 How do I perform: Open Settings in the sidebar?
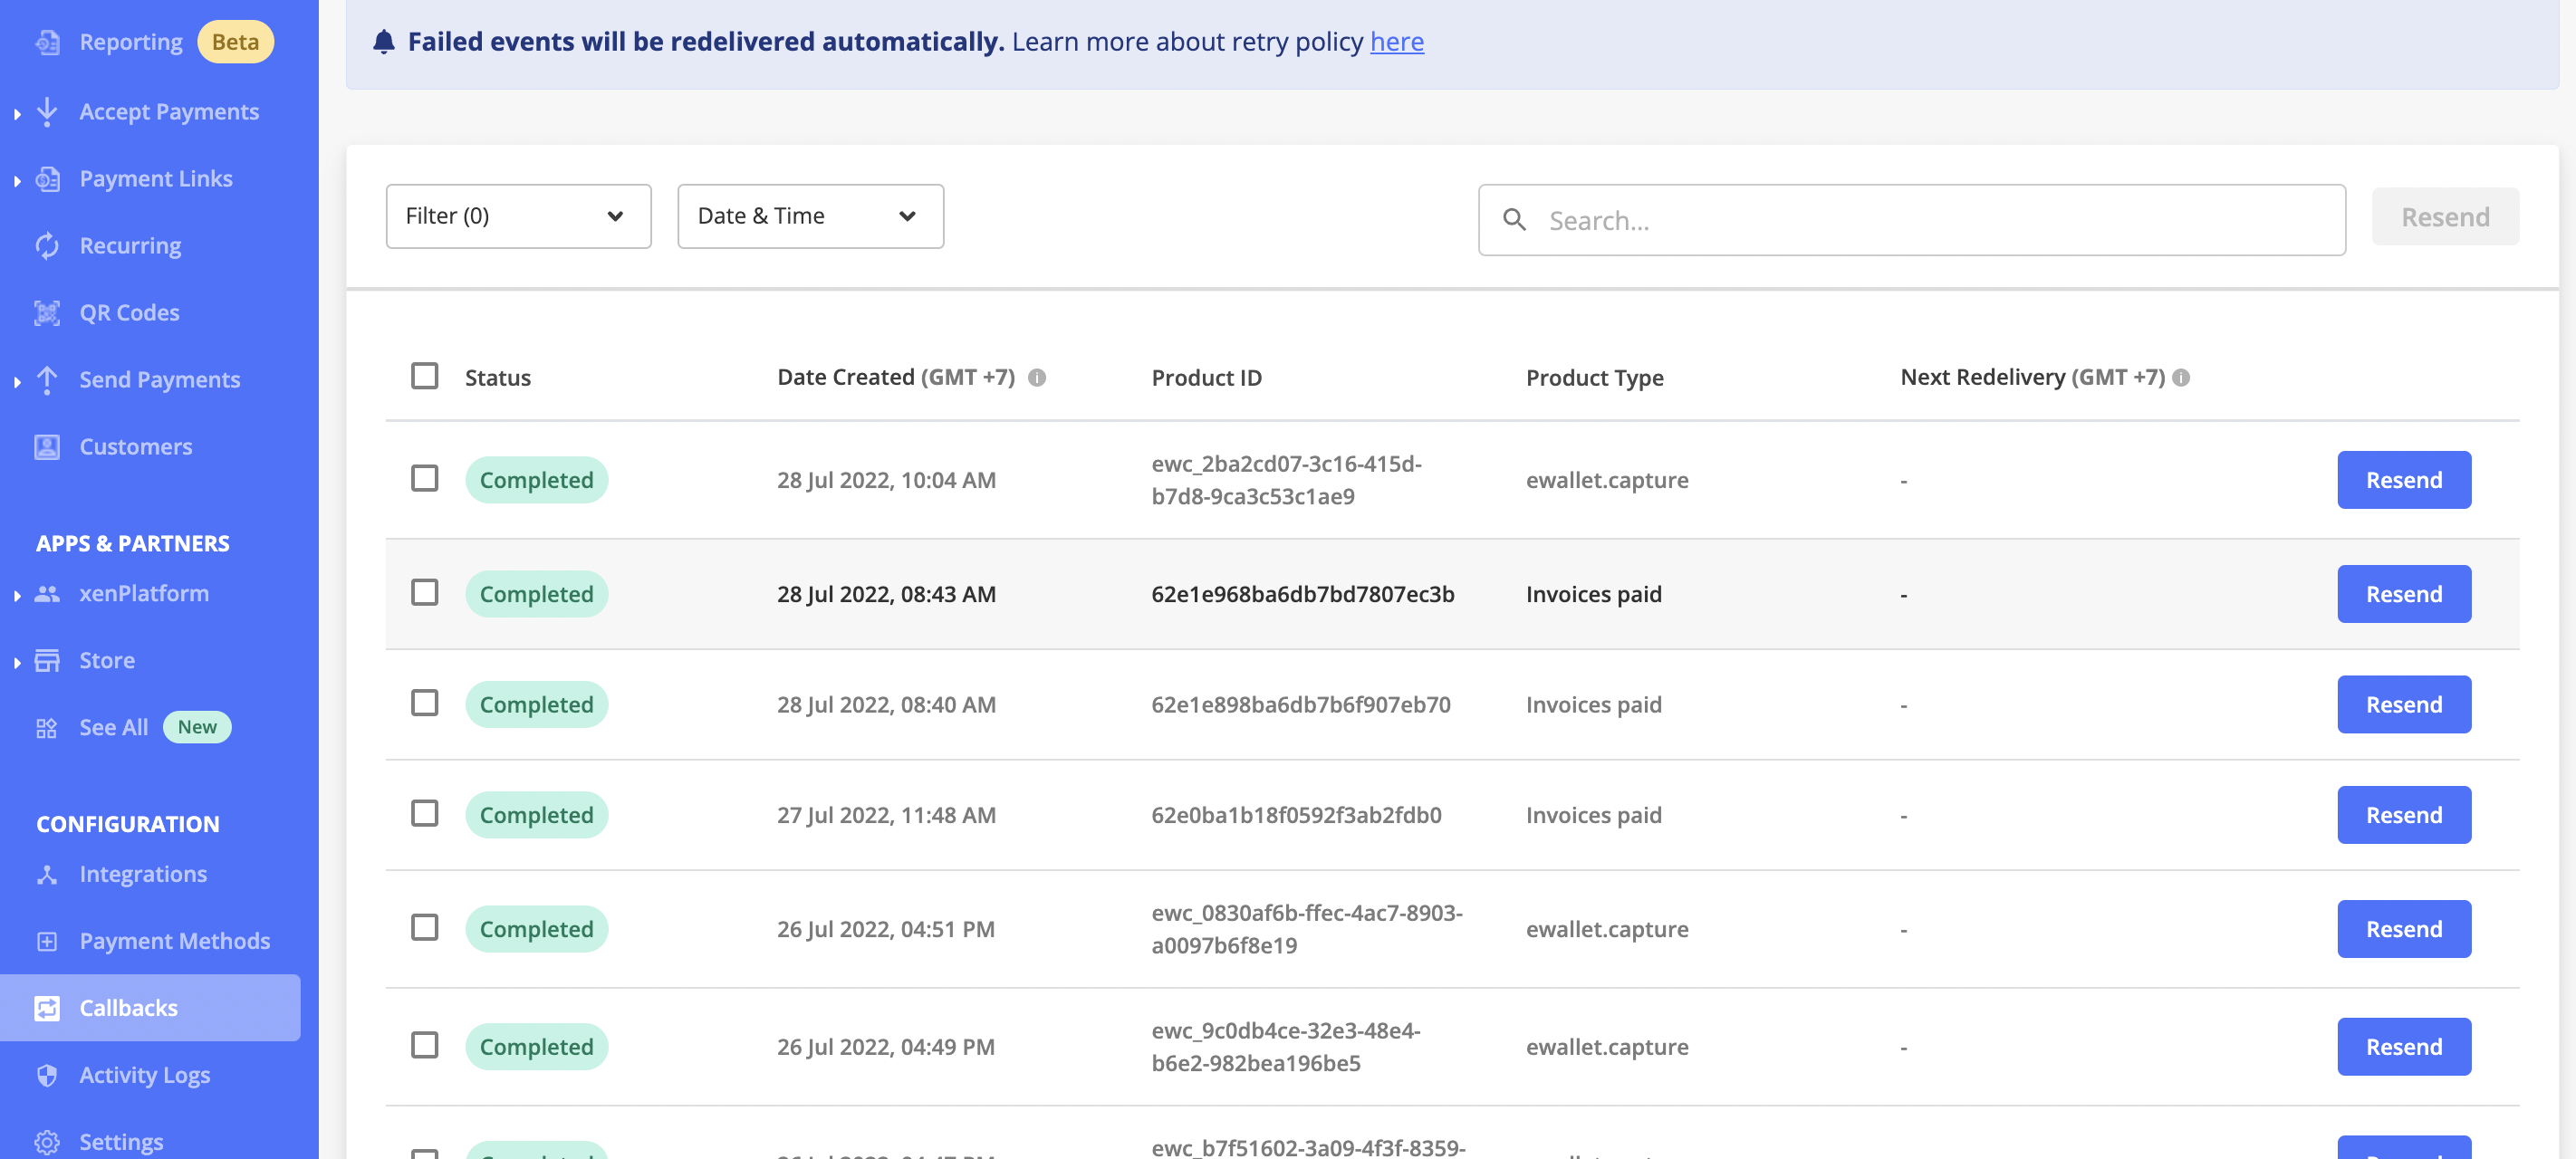click(x=121, y=1142)
